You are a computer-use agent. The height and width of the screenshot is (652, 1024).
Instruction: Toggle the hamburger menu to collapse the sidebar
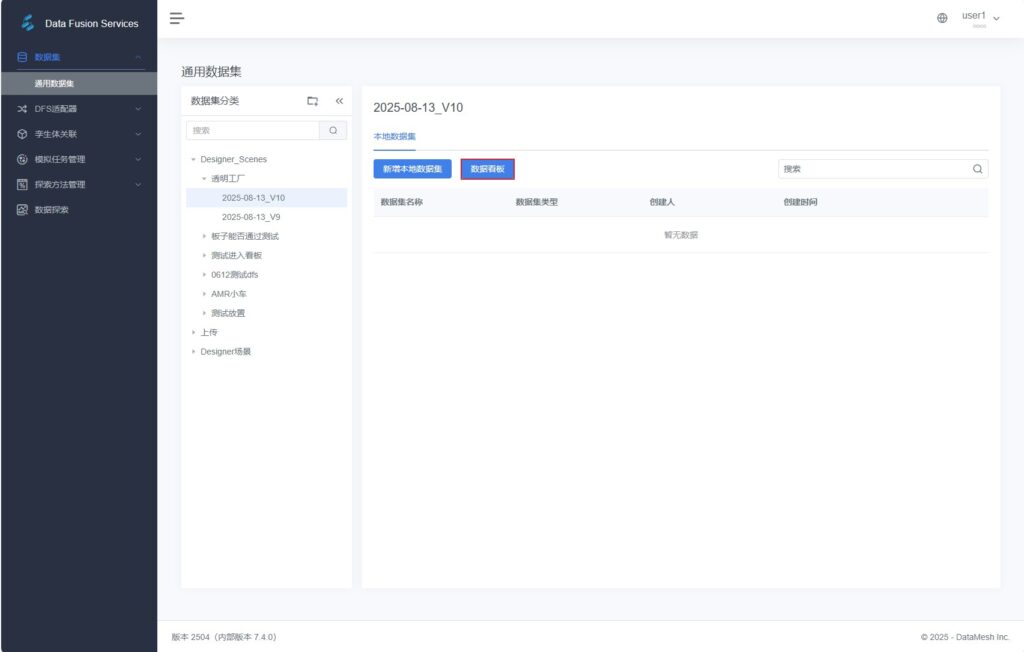(x=177, y=18)
